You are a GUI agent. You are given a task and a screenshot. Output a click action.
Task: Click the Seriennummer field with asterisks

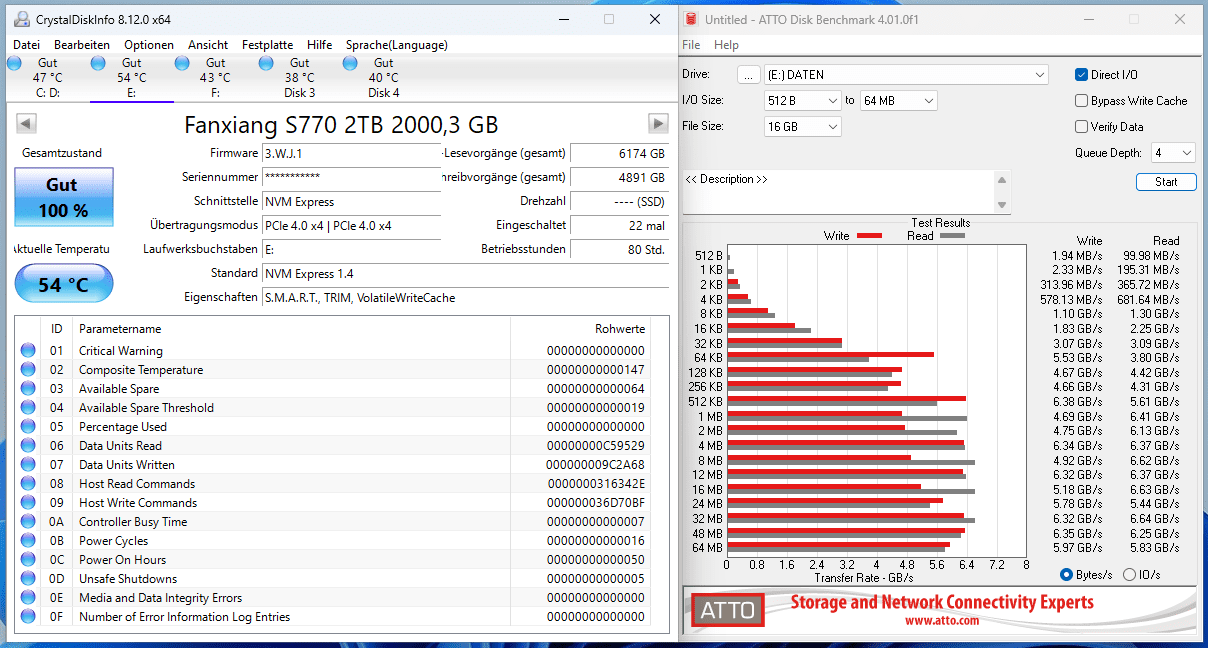point(351,177)
